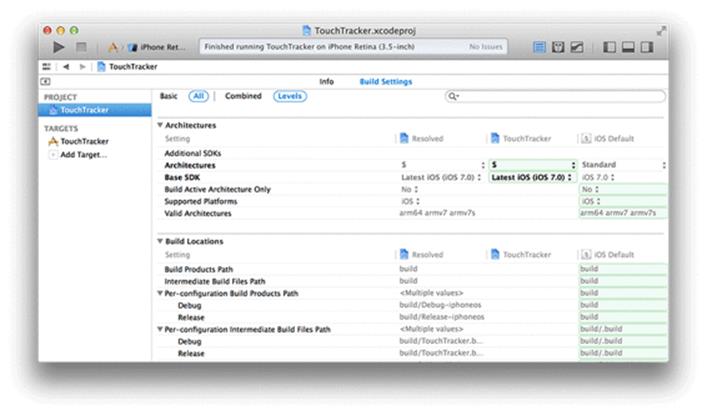Toggle the Navigator pane
Screen dimensions: 707x415
click(609, 47)
